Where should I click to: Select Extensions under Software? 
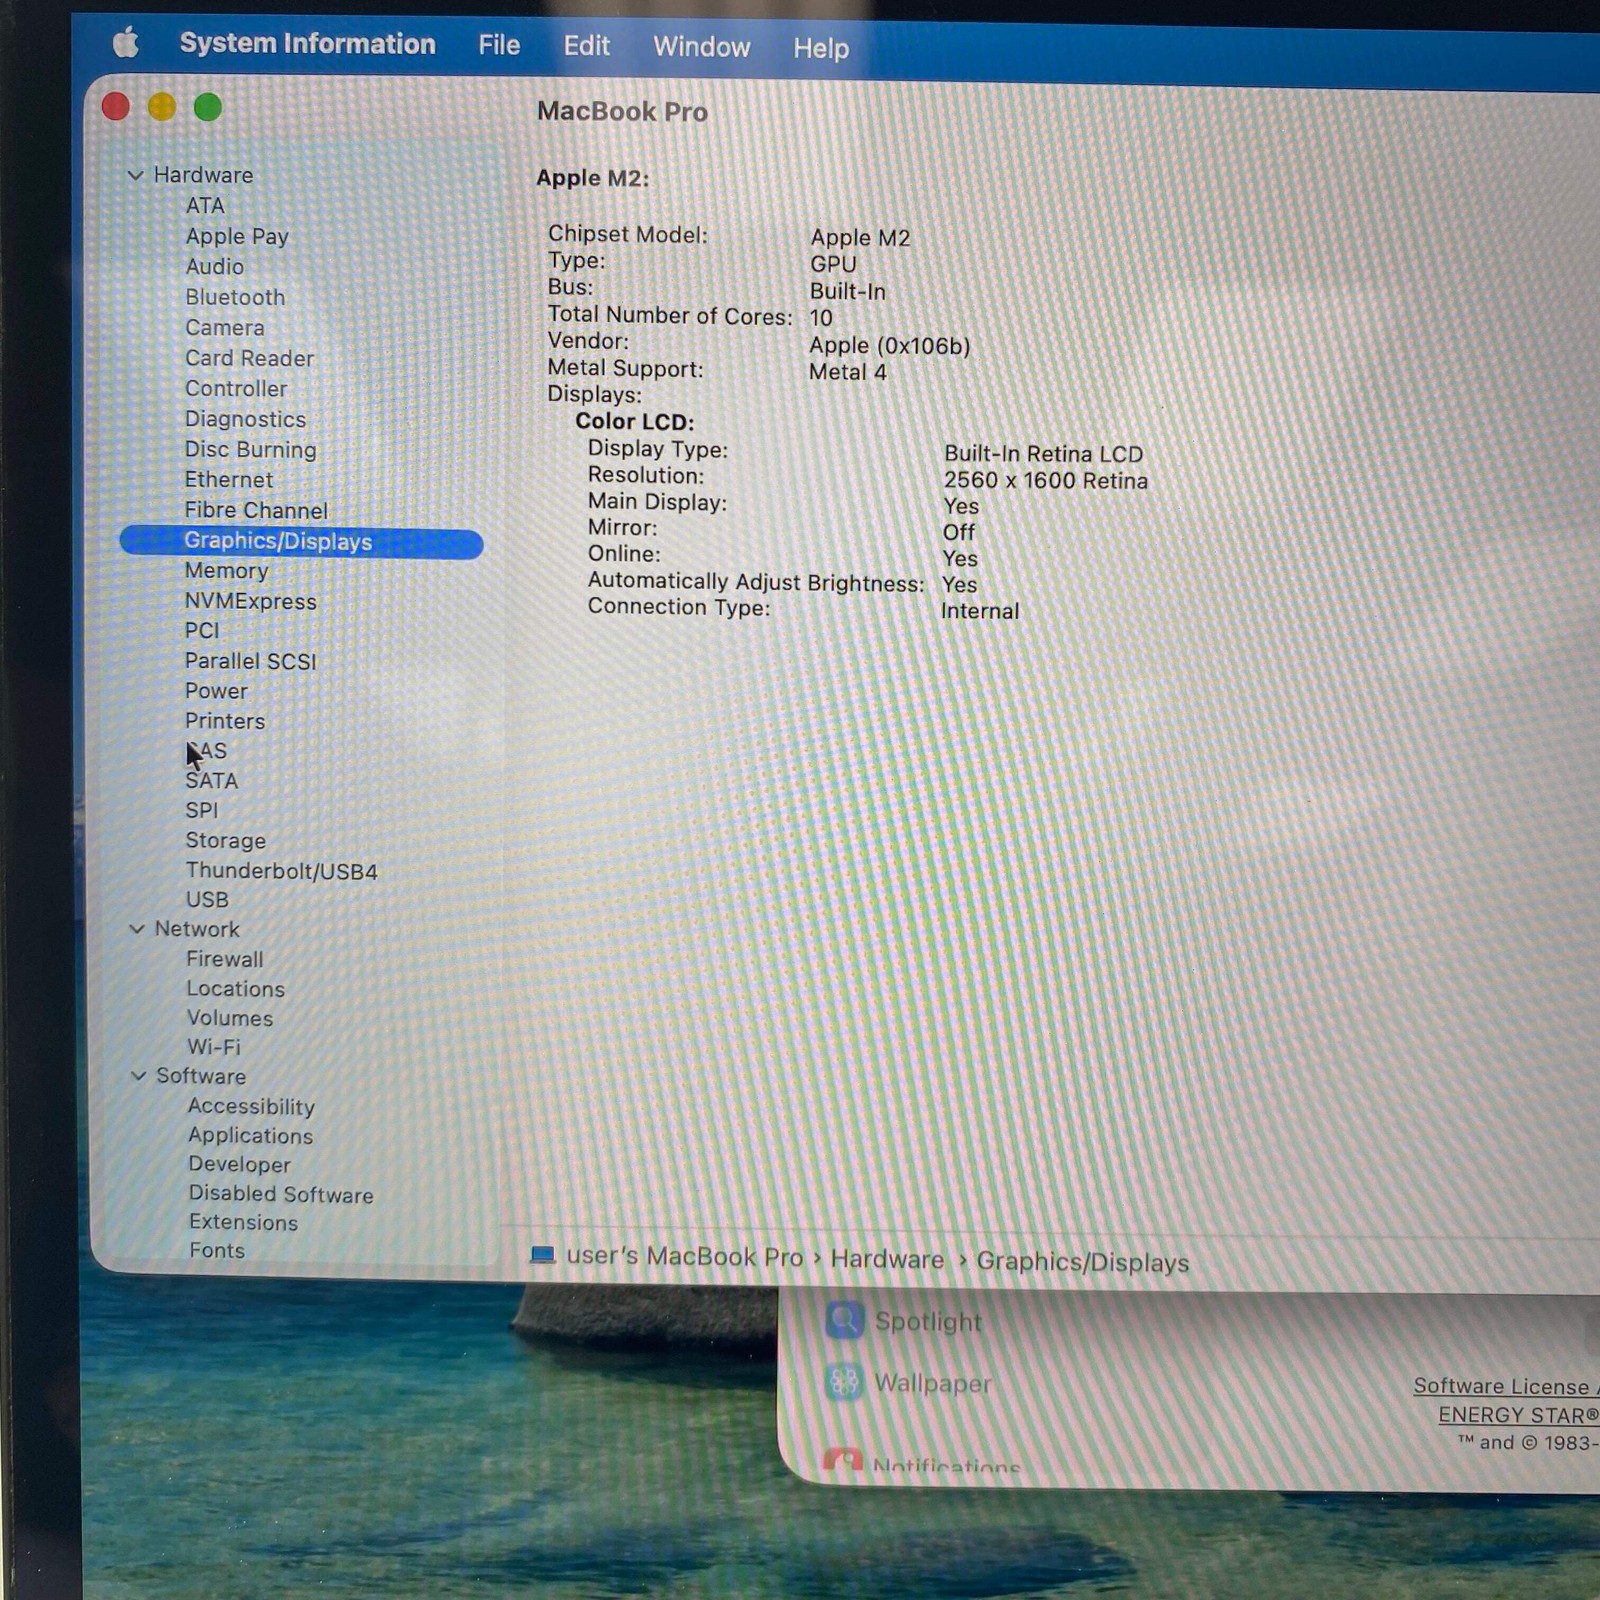tap(243, 1223)
